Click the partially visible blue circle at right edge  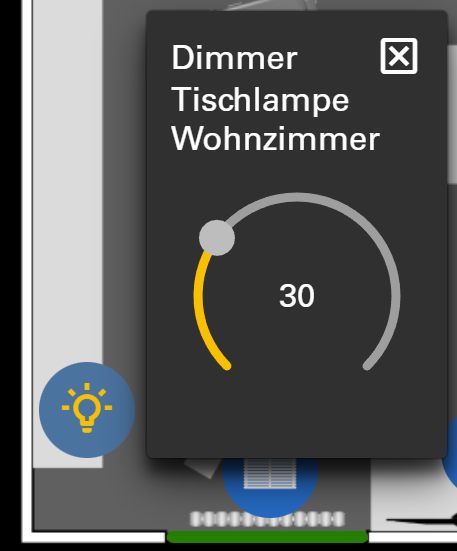[x=450, y=452]
